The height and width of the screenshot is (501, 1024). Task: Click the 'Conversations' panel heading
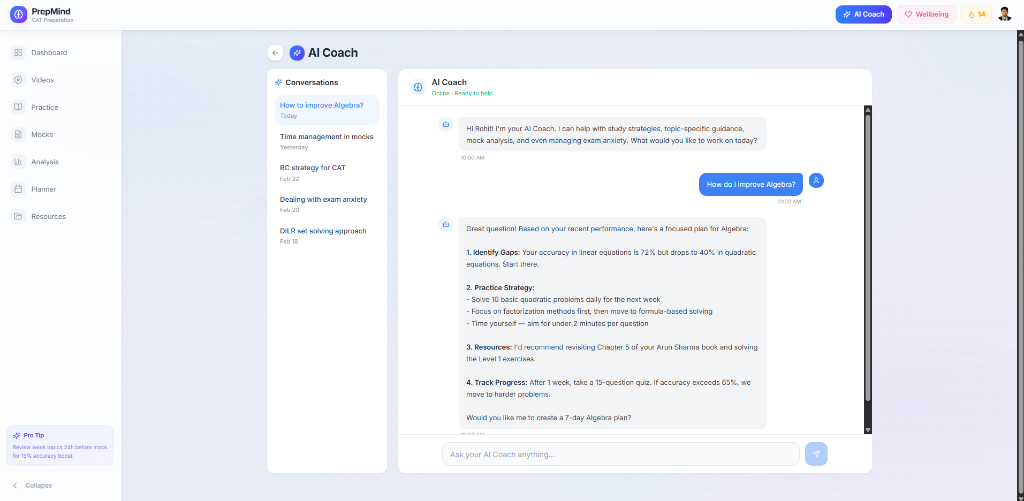click(312, 83)
